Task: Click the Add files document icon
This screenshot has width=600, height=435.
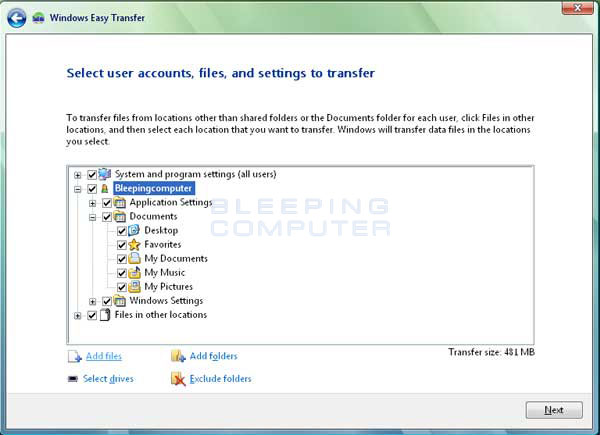Action: (x=75, y=356)
